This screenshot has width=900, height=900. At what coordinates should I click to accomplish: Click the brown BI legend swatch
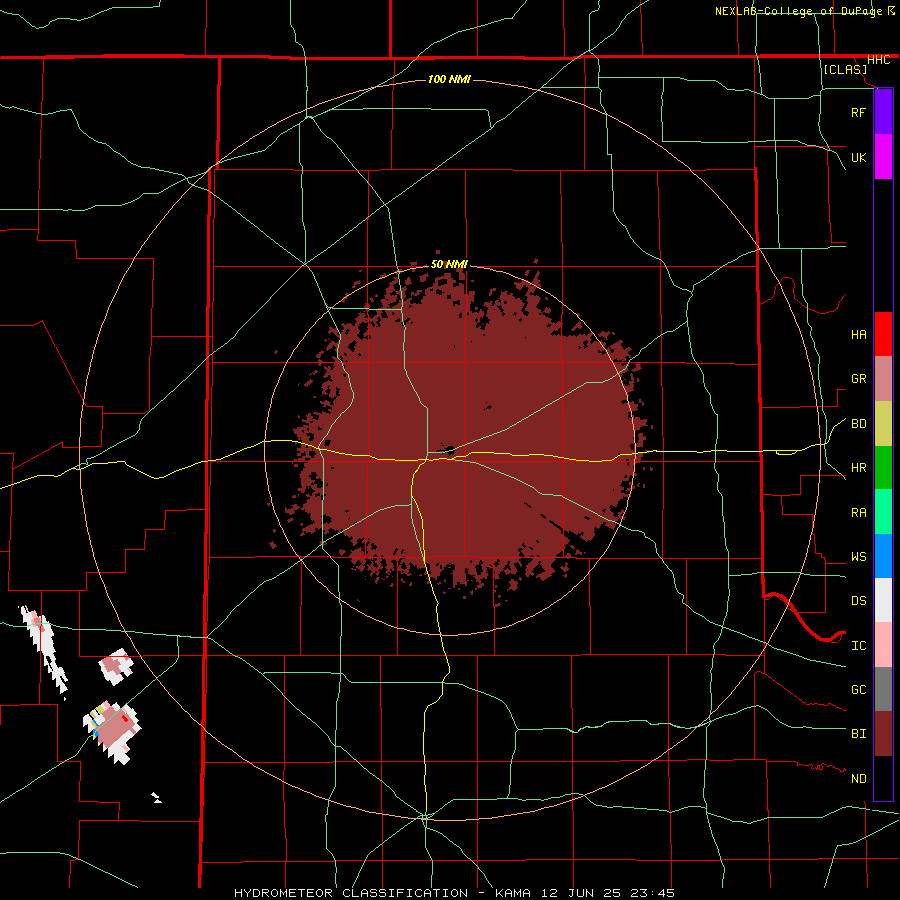(883, 734)
